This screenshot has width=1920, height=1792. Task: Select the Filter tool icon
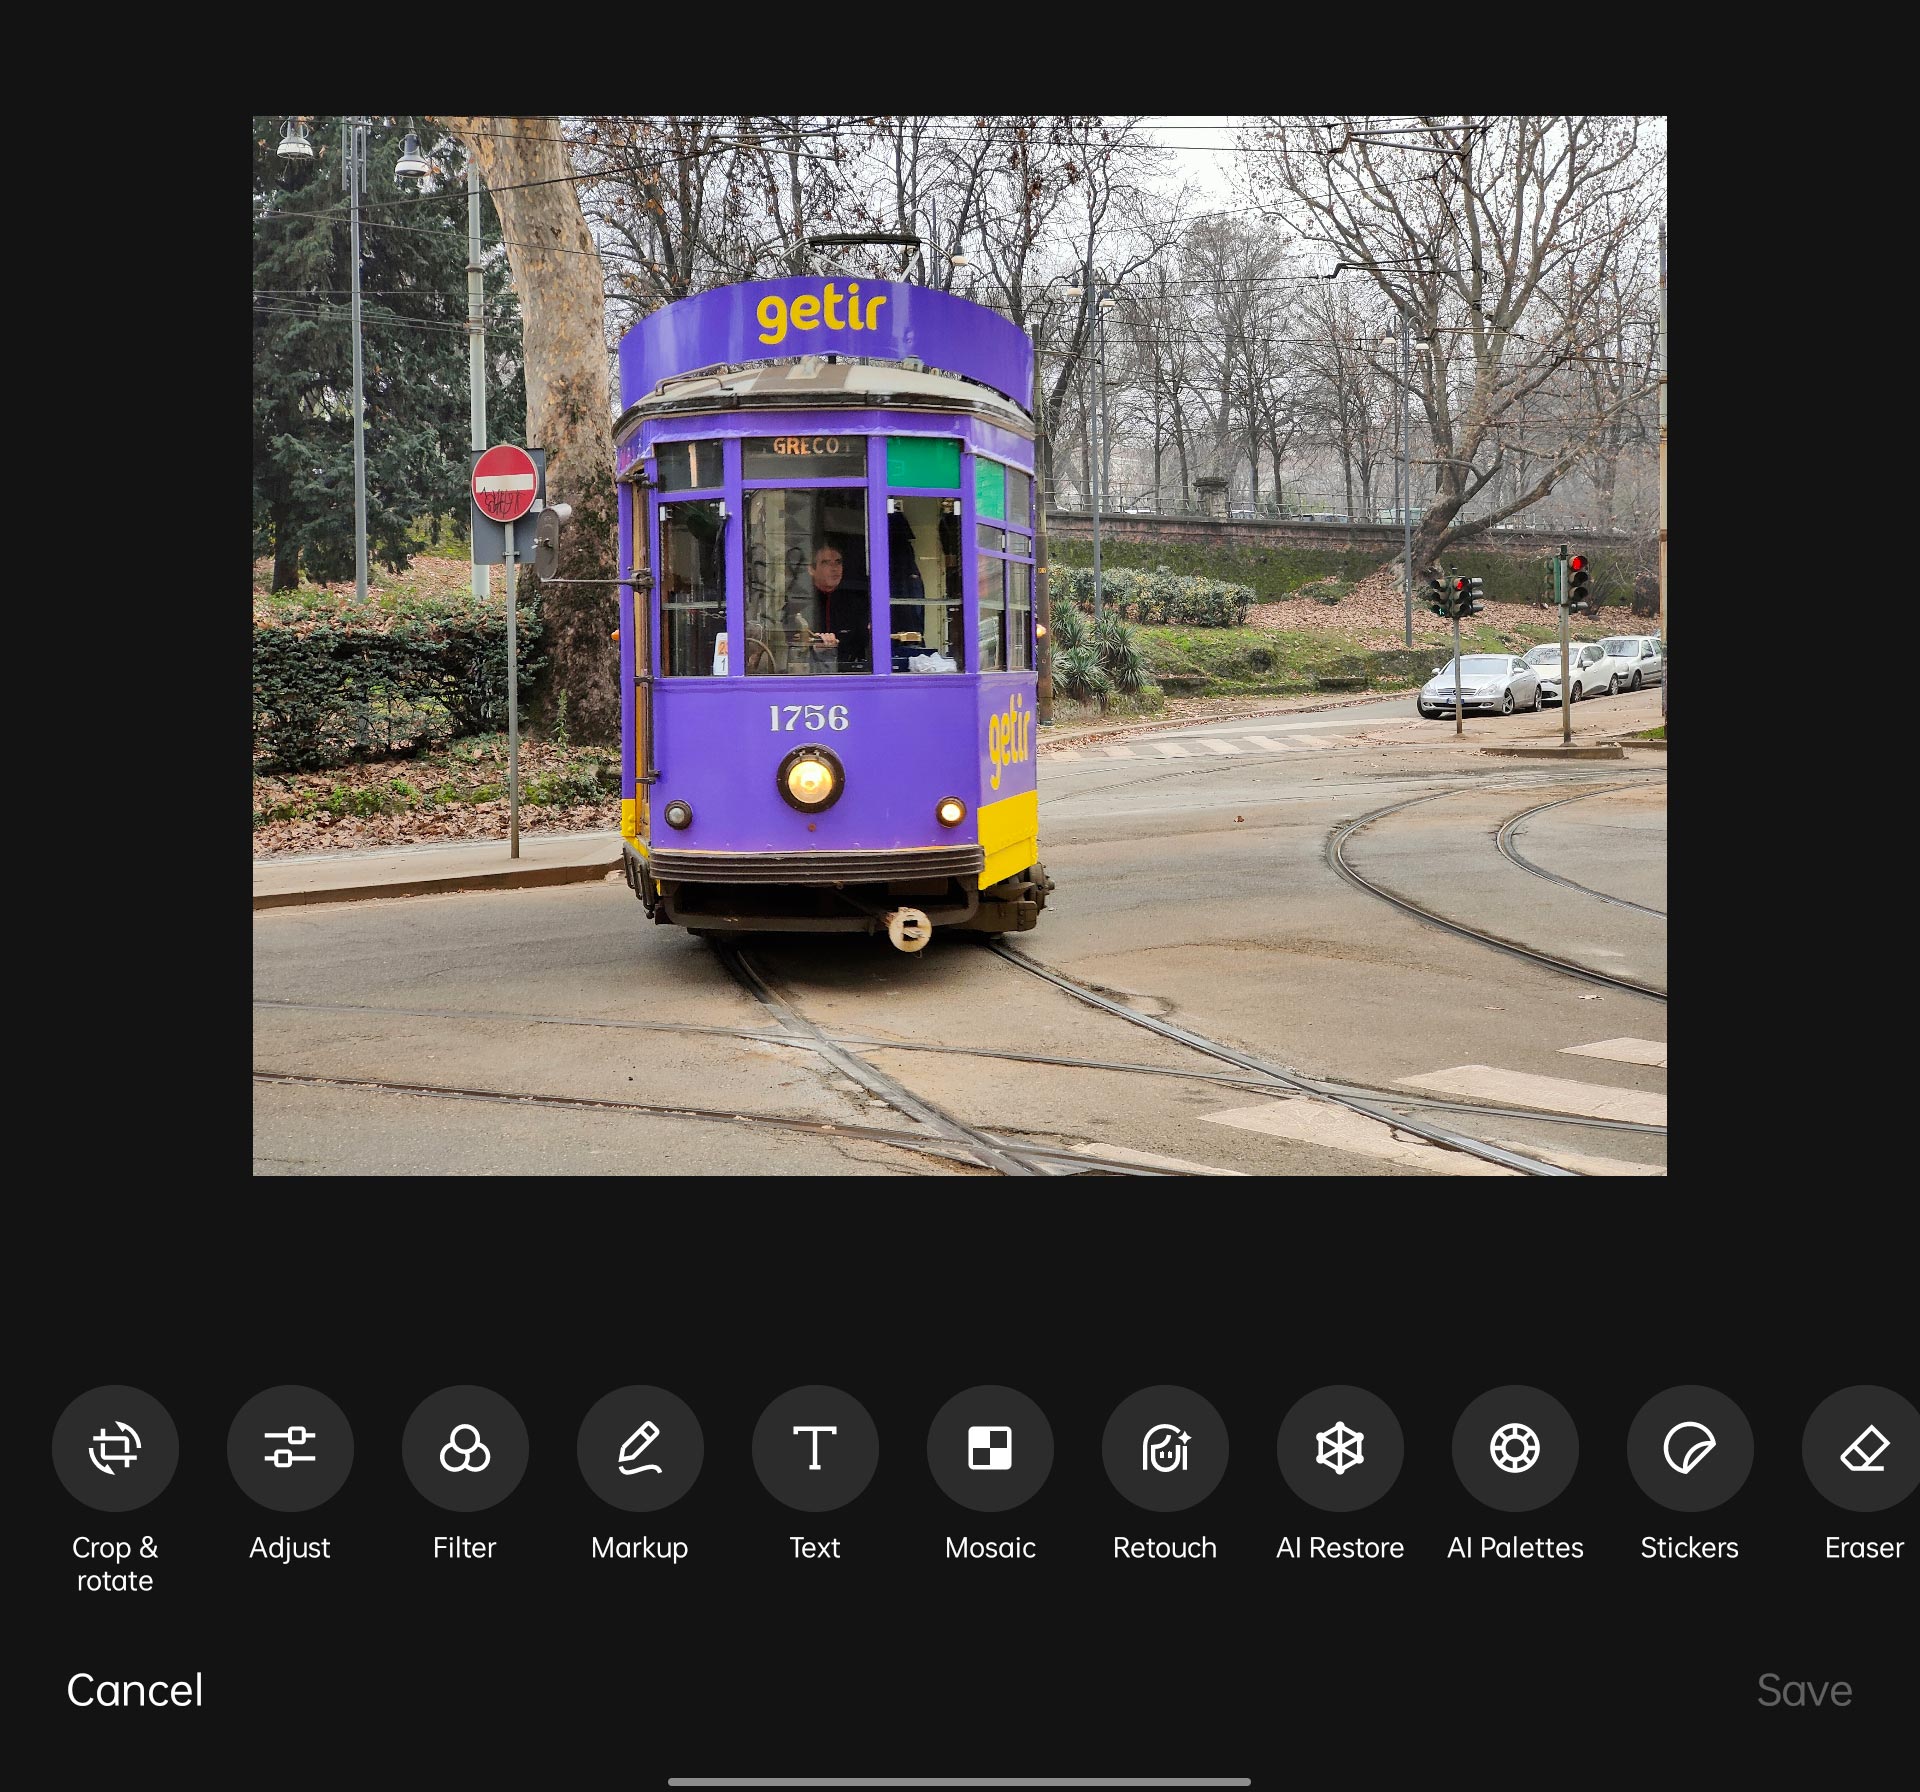point(465,1447)
